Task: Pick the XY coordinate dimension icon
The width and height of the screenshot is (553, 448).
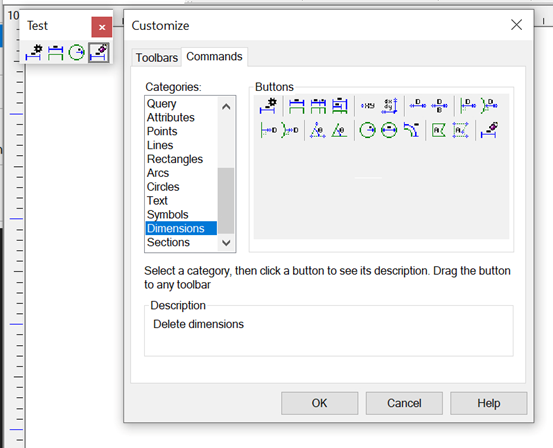Action: click(367, 105)
